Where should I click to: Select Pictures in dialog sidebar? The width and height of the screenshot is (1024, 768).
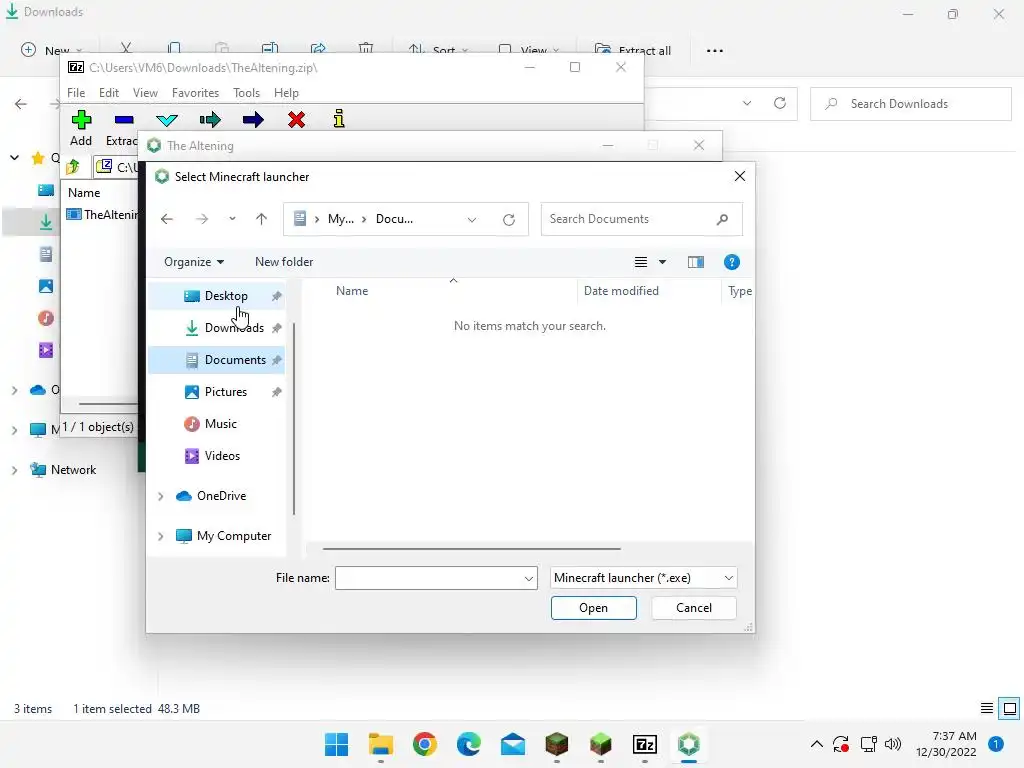[x=216, y=392]
